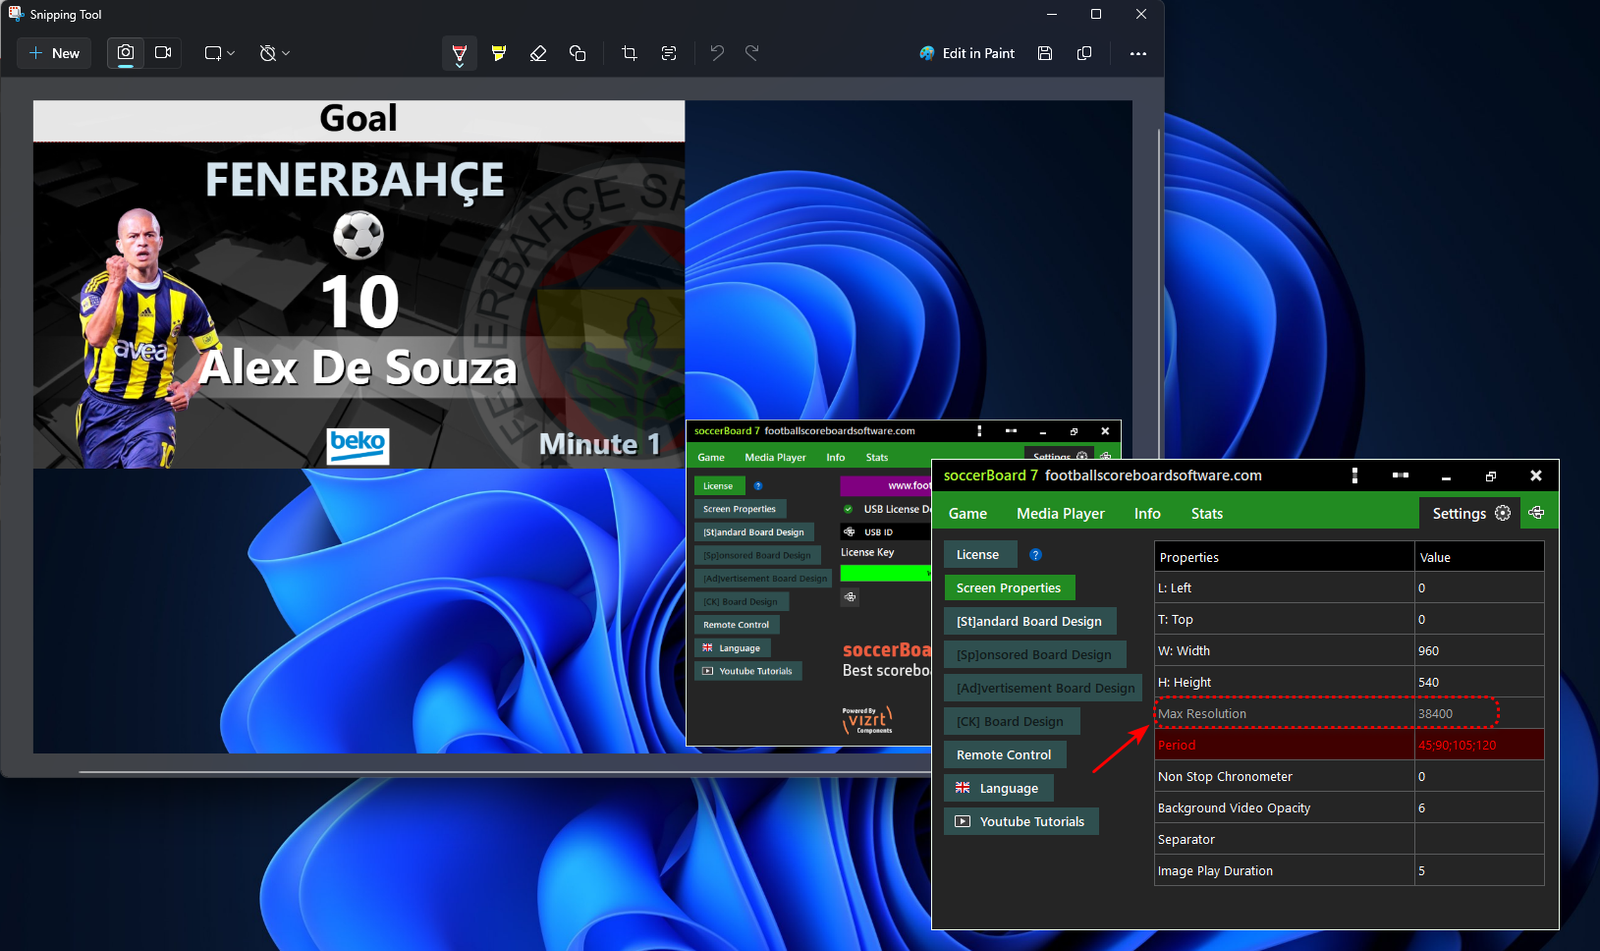Click Media Player tab in rear soccerBoard window

(775, 457)
